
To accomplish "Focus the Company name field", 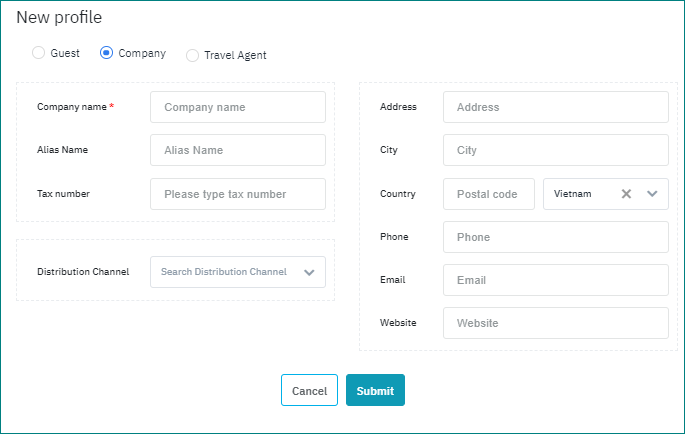I will 238,107.
